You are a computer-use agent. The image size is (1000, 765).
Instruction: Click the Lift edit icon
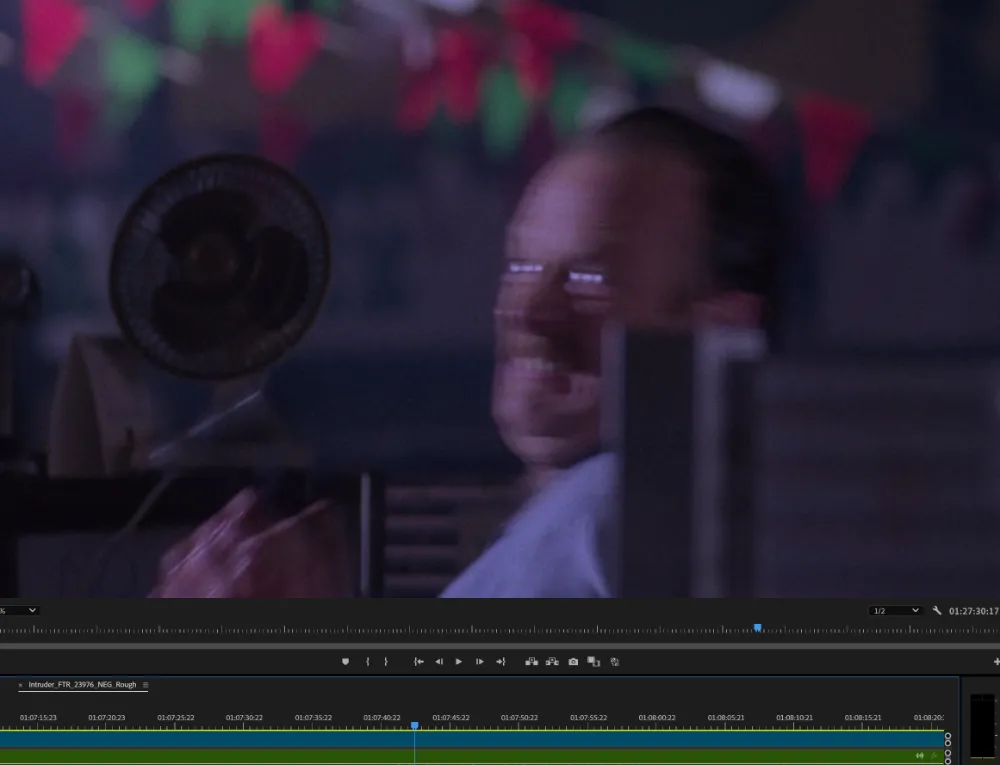(531, 661)
